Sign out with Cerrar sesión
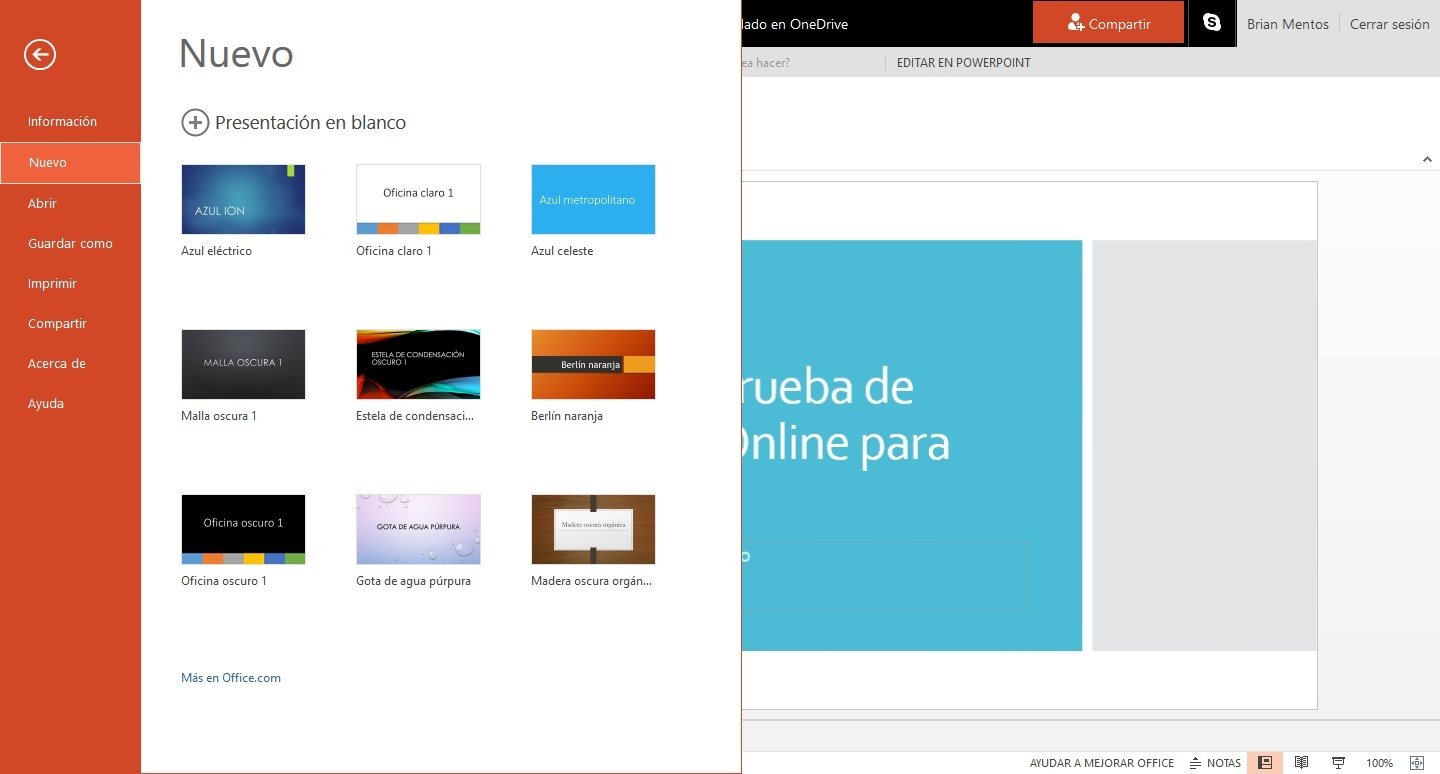The width and height of the screenshot is (1440, 774). pyautogui.click(x=1389, y=24)
